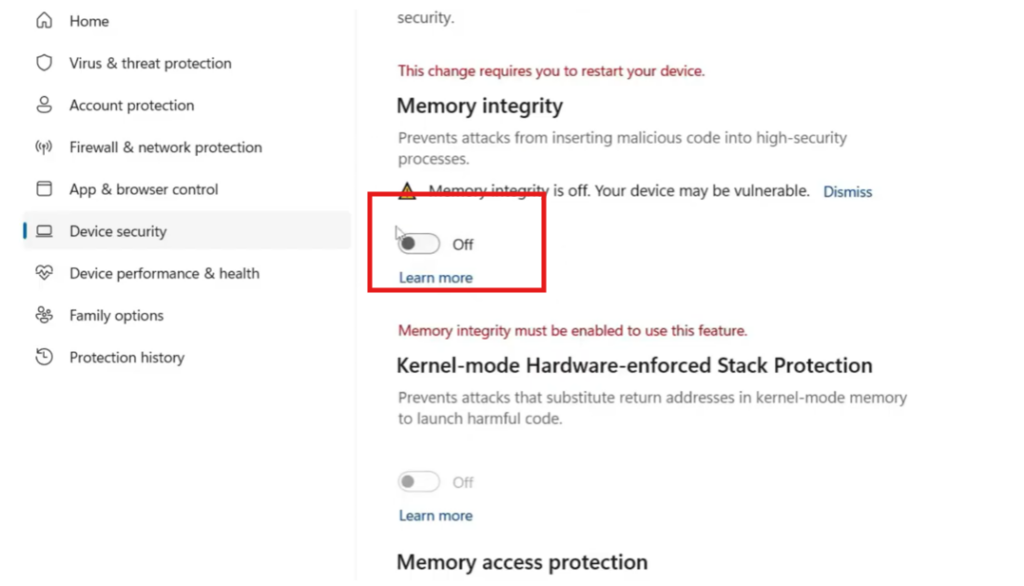Select the Device security laptop icon
The width and height of the screenshot is (1024, 586).
(x=43, y=231)
